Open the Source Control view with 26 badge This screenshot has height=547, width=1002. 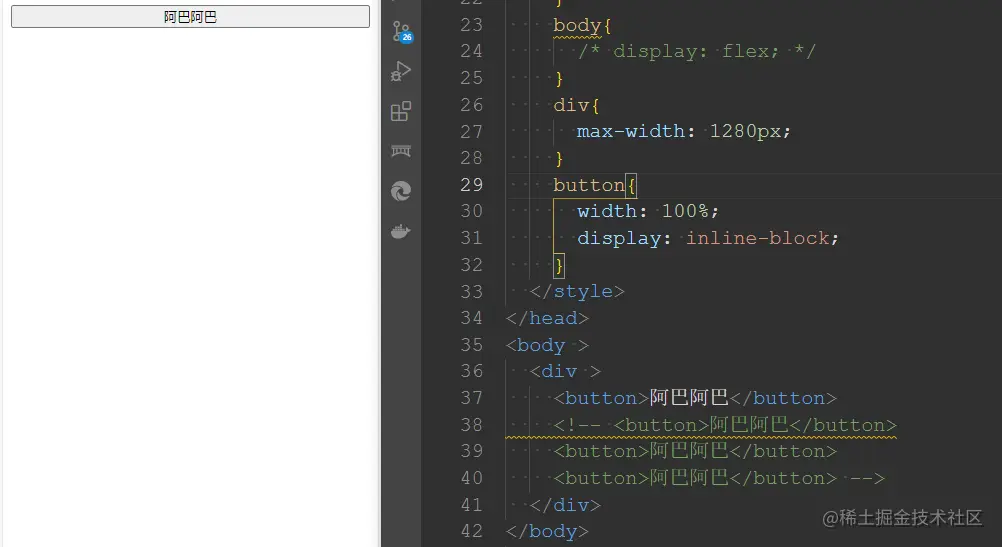[402, 31]
